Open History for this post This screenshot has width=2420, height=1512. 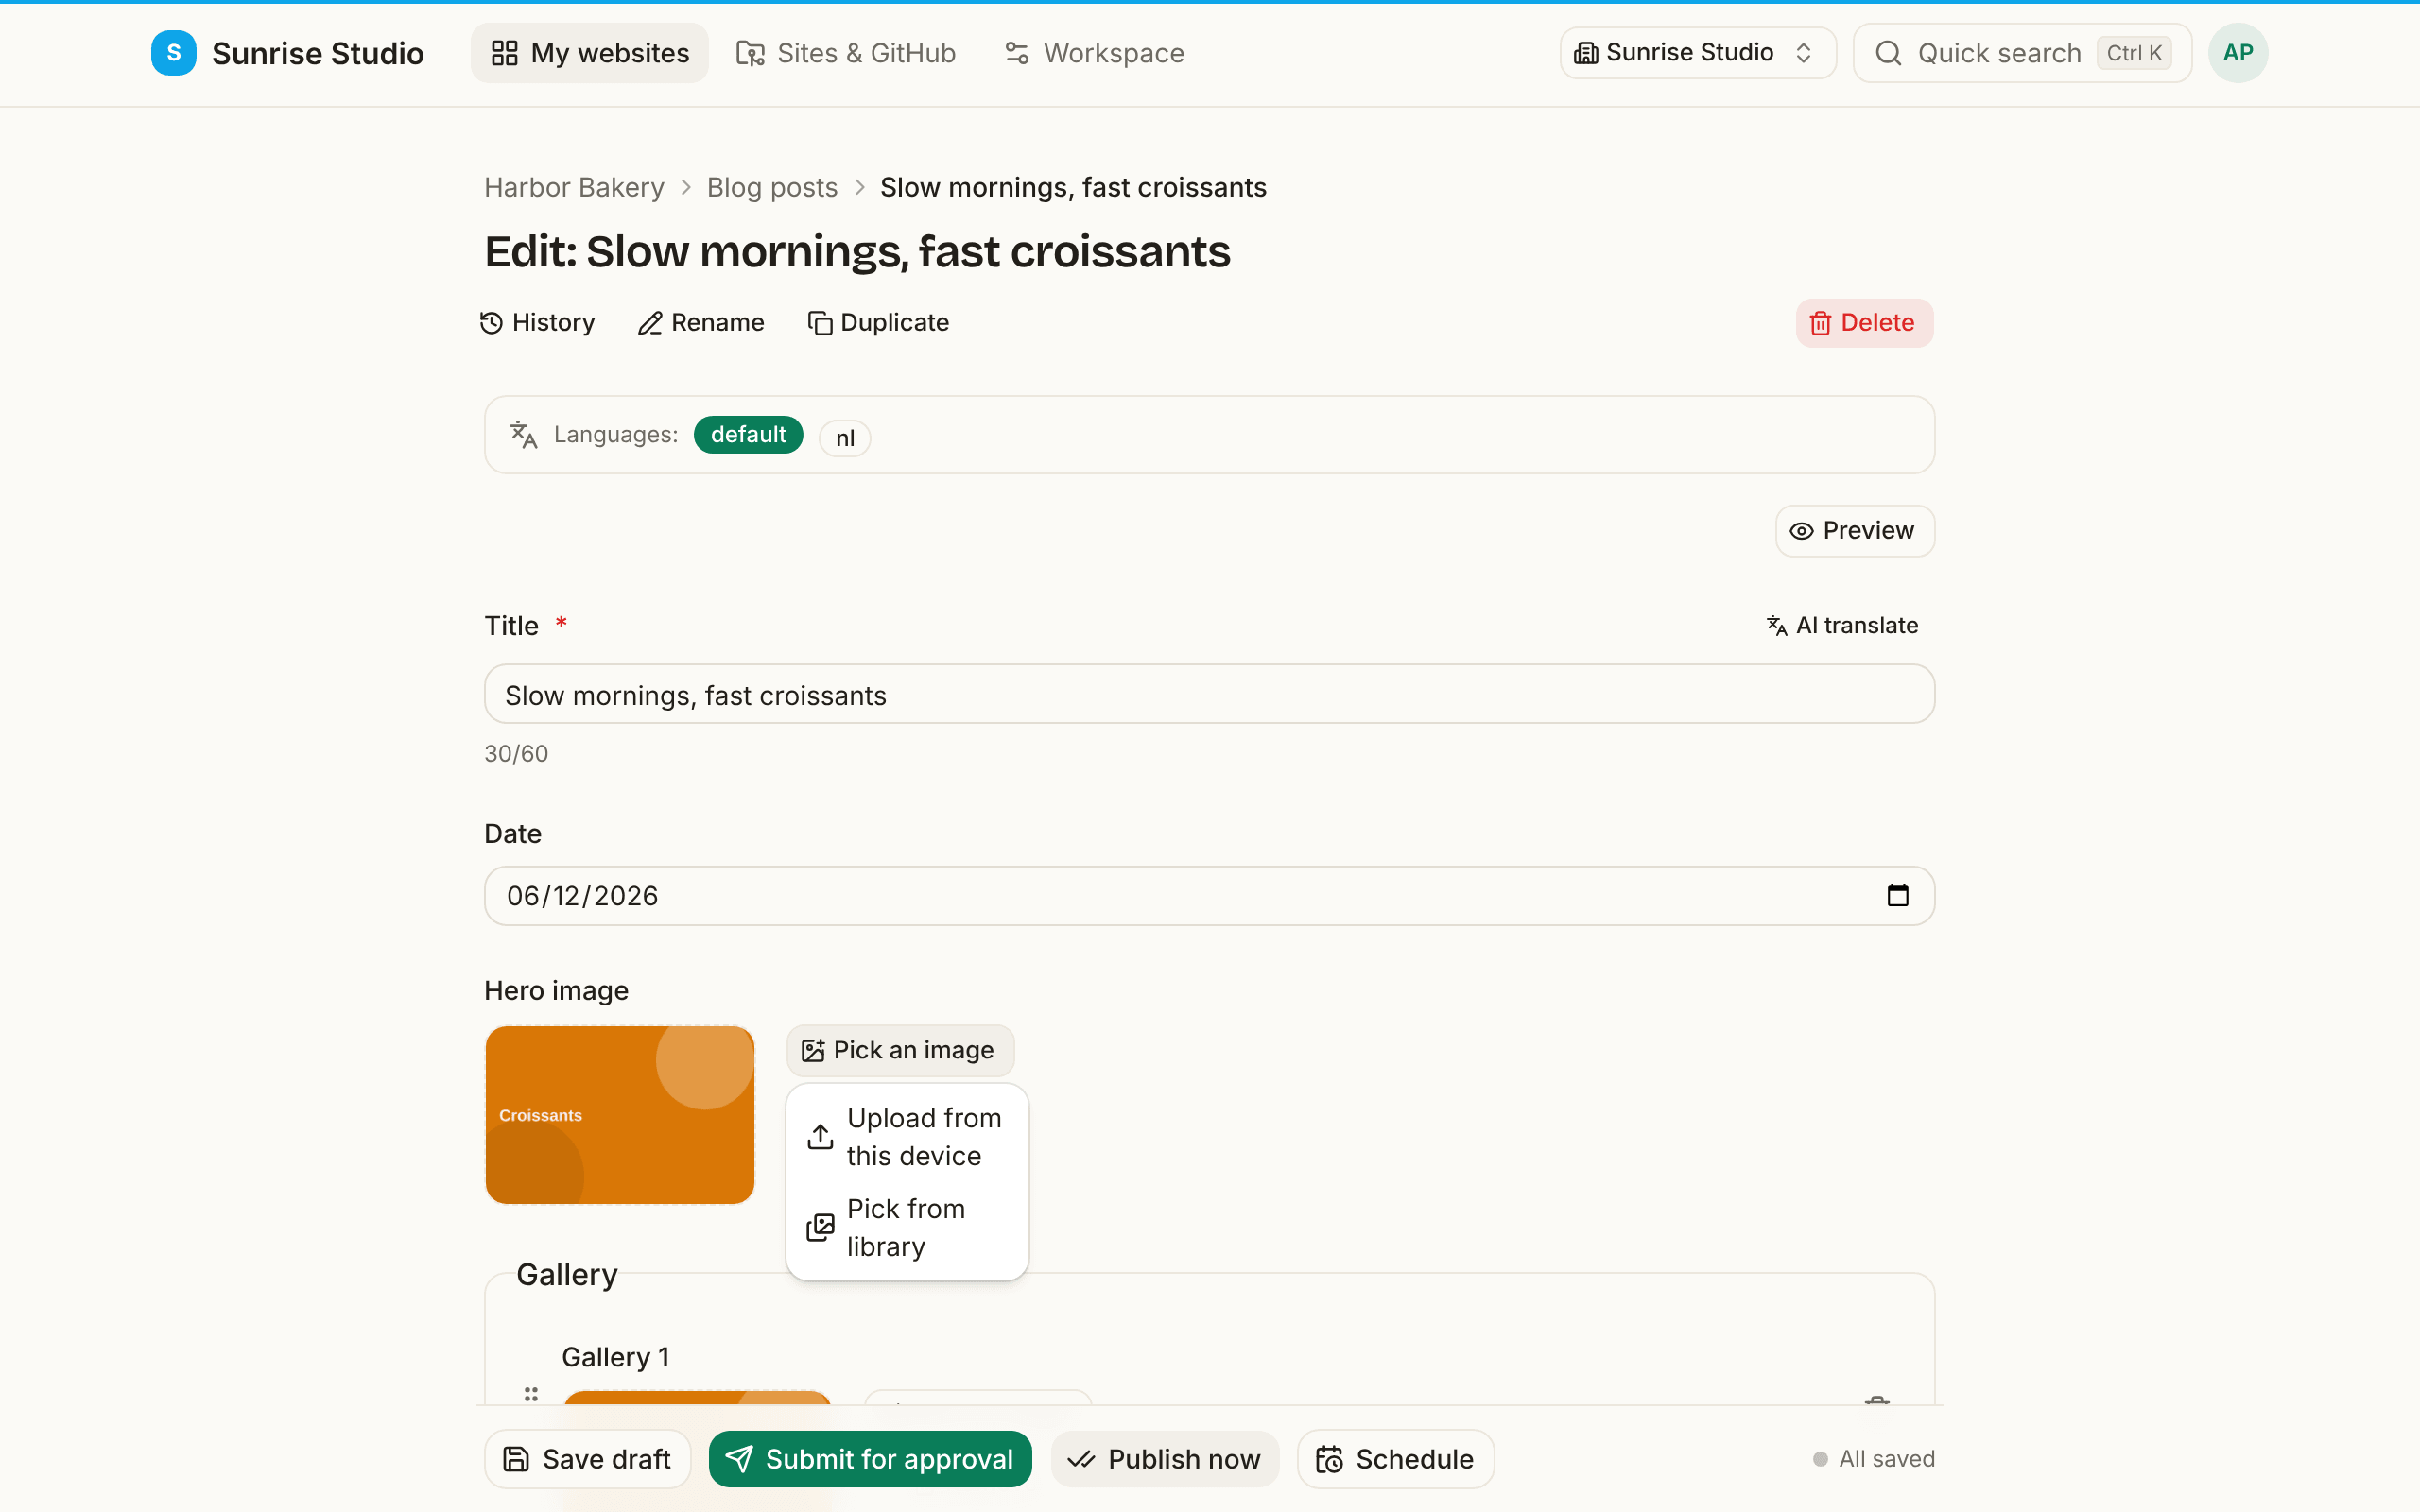click(x=538, y=323)
